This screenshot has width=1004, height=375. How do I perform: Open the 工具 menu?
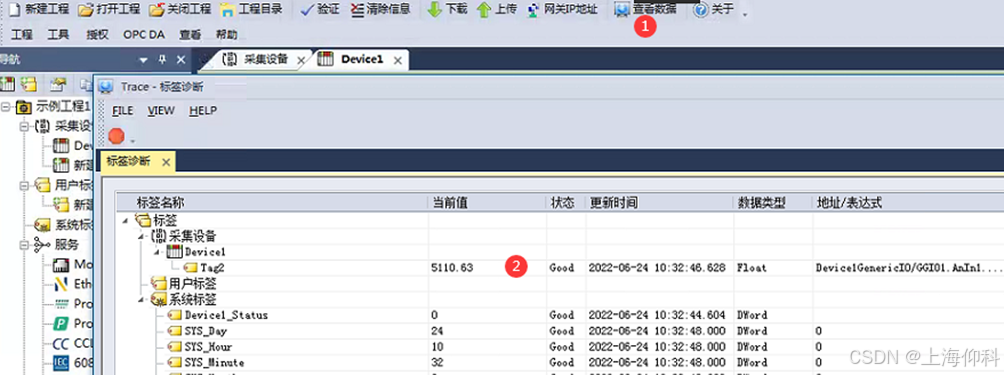click(x=58, y=35)
